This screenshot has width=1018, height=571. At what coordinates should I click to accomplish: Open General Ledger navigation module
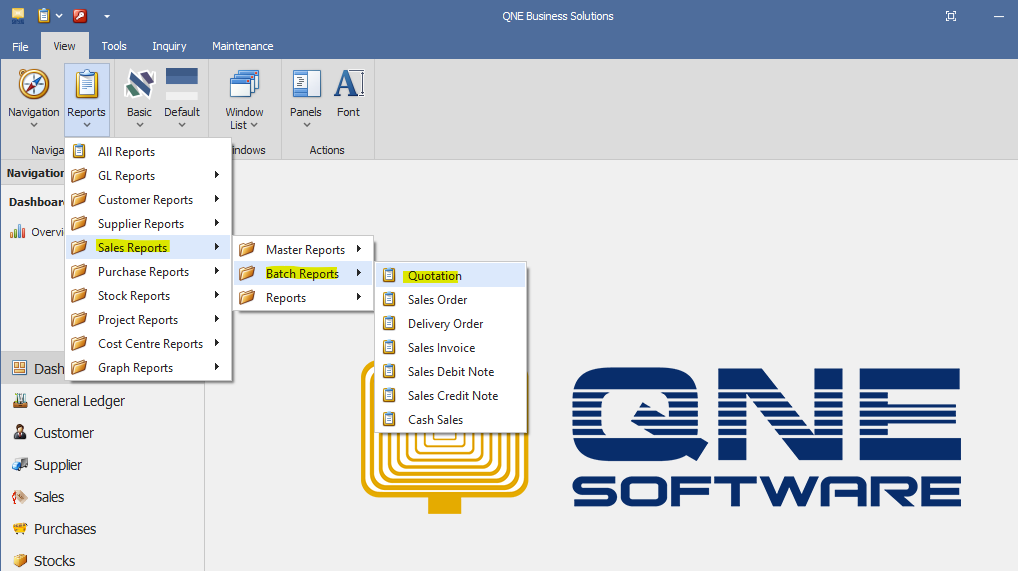(x=102, y=401)
